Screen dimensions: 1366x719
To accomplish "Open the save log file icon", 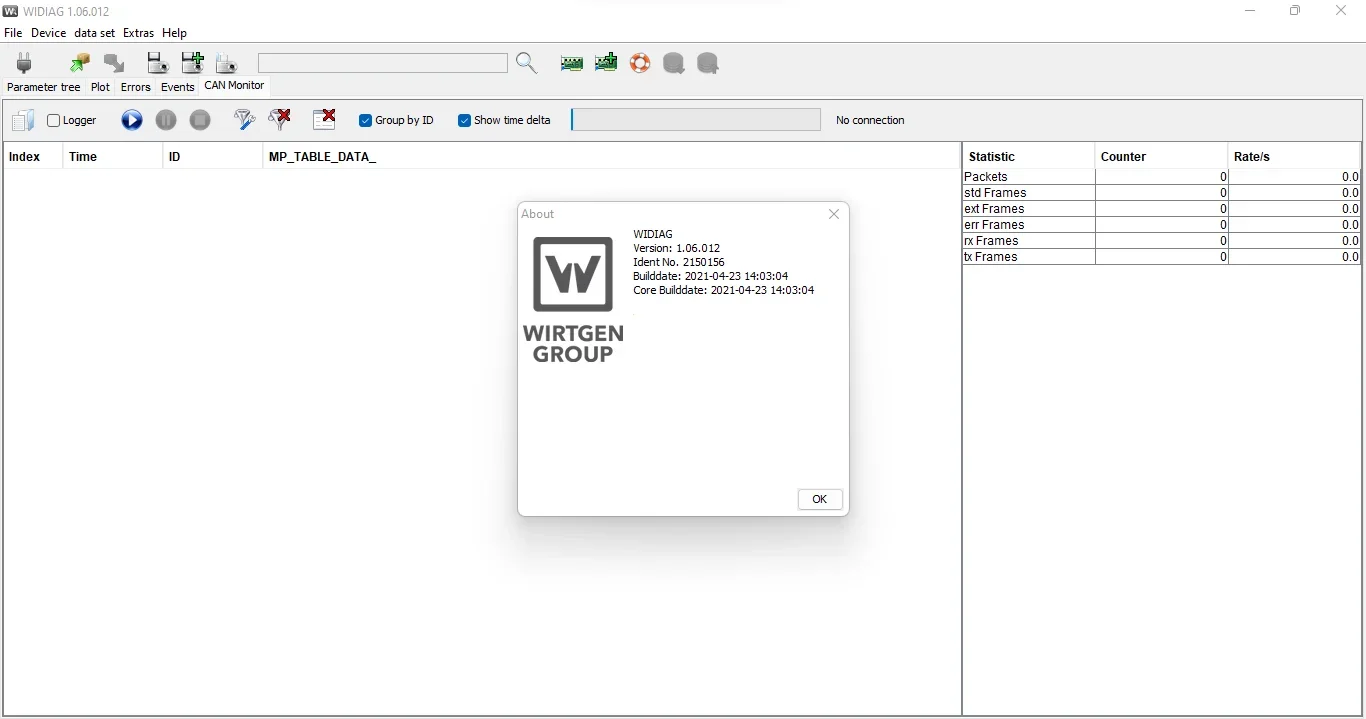I will [x=156, y=62].
